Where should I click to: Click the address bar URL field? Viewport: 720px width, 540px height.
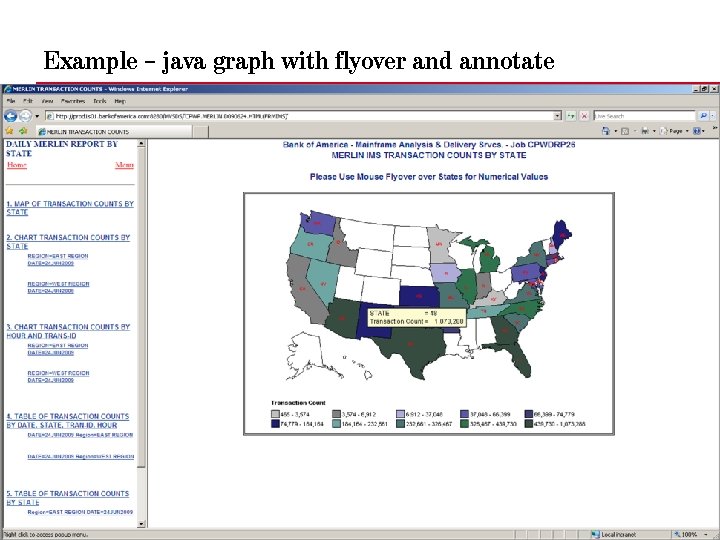299,116
